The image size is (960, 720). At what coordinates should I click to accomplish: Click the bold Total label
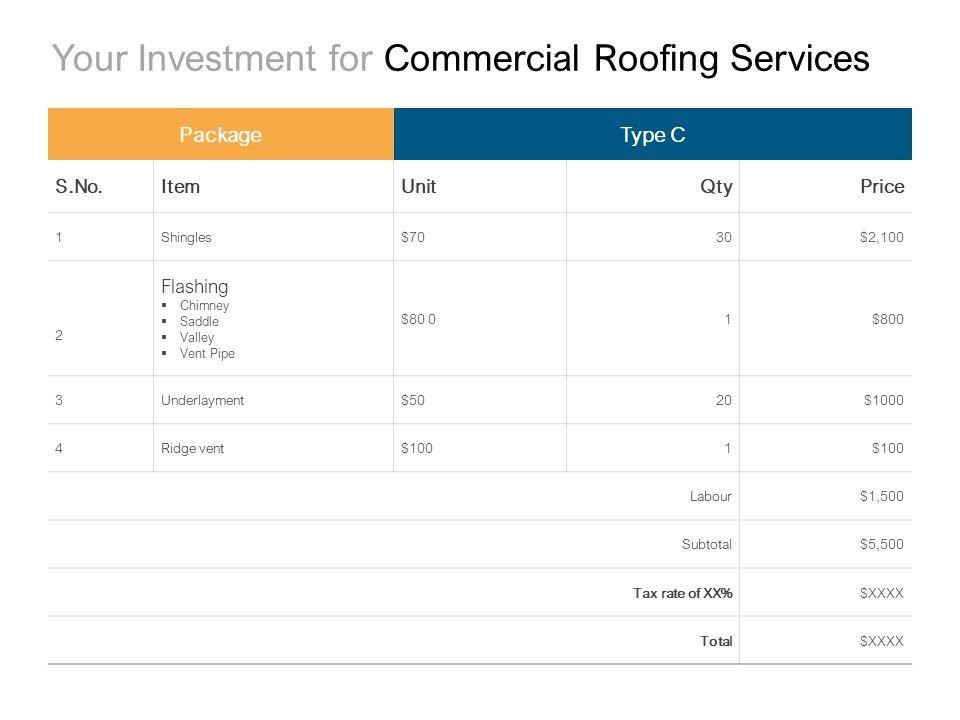pyautogui.click(x=716, y=641)
